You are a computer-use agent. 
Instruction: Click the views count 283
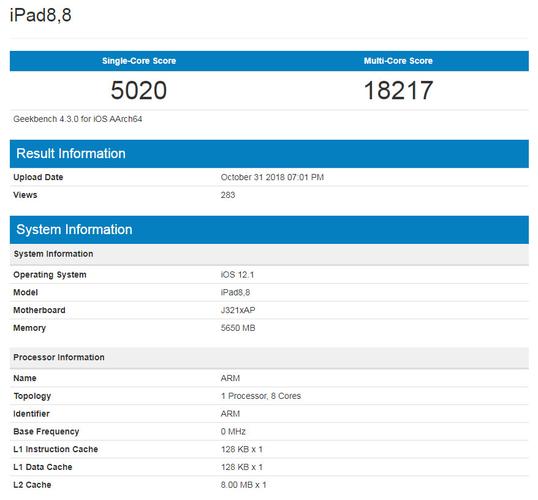tap(228, 195)
